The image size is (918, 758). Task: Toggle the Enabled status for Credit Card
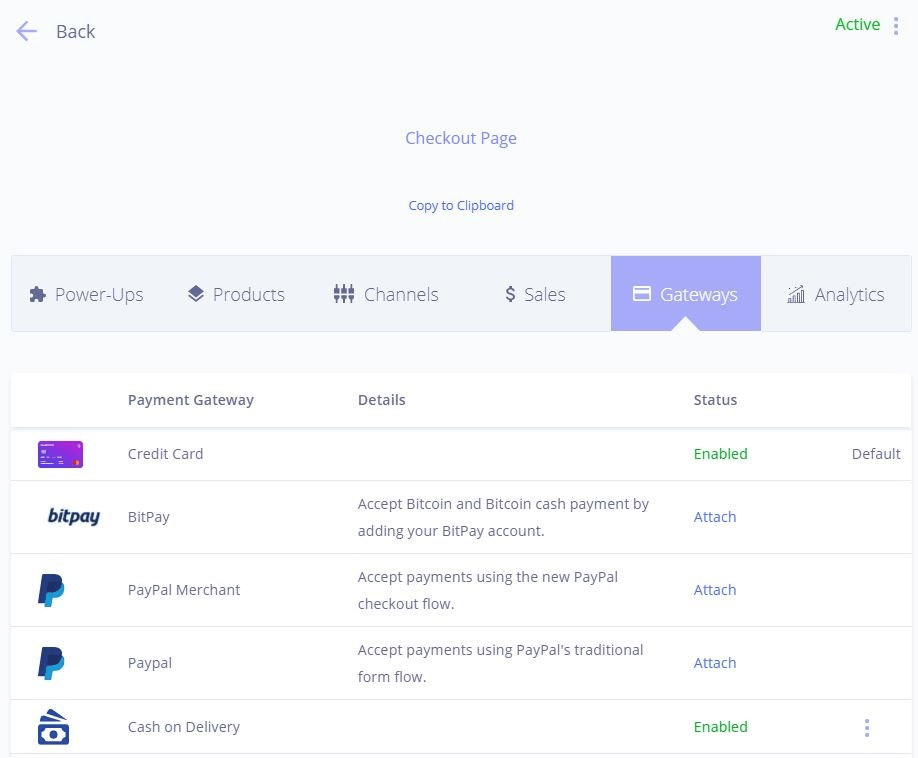[x=720, y=453]
